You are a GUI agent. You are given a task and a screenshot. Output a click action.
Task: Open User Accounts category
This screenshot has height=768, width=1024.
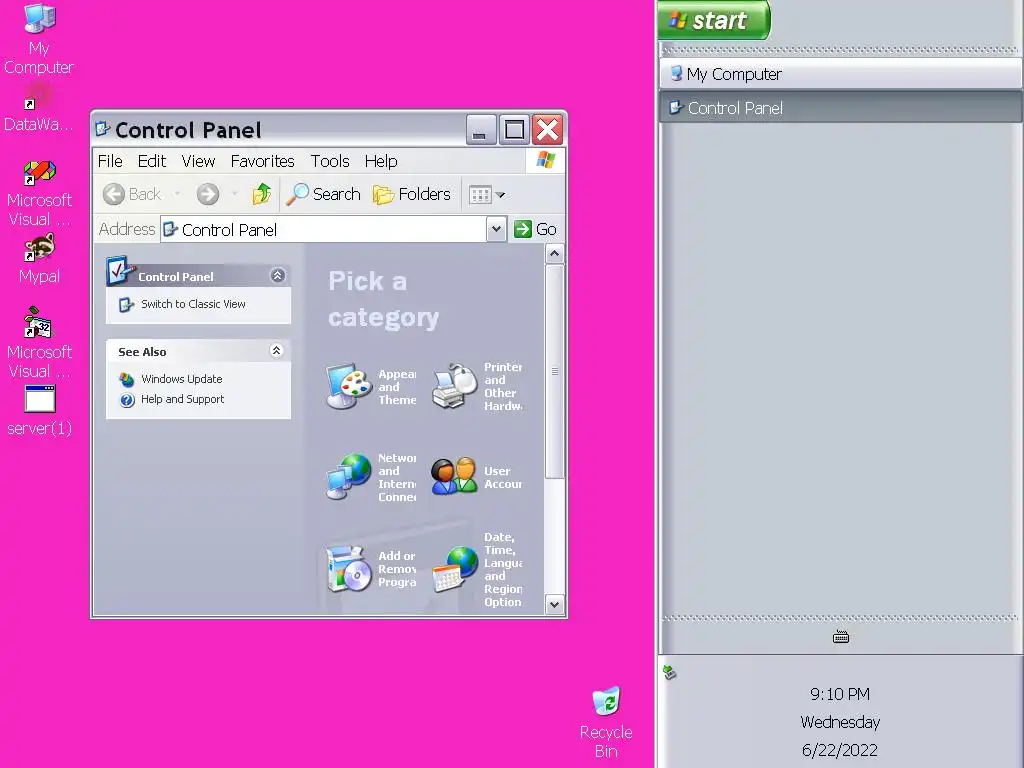[x=477, y=477]
